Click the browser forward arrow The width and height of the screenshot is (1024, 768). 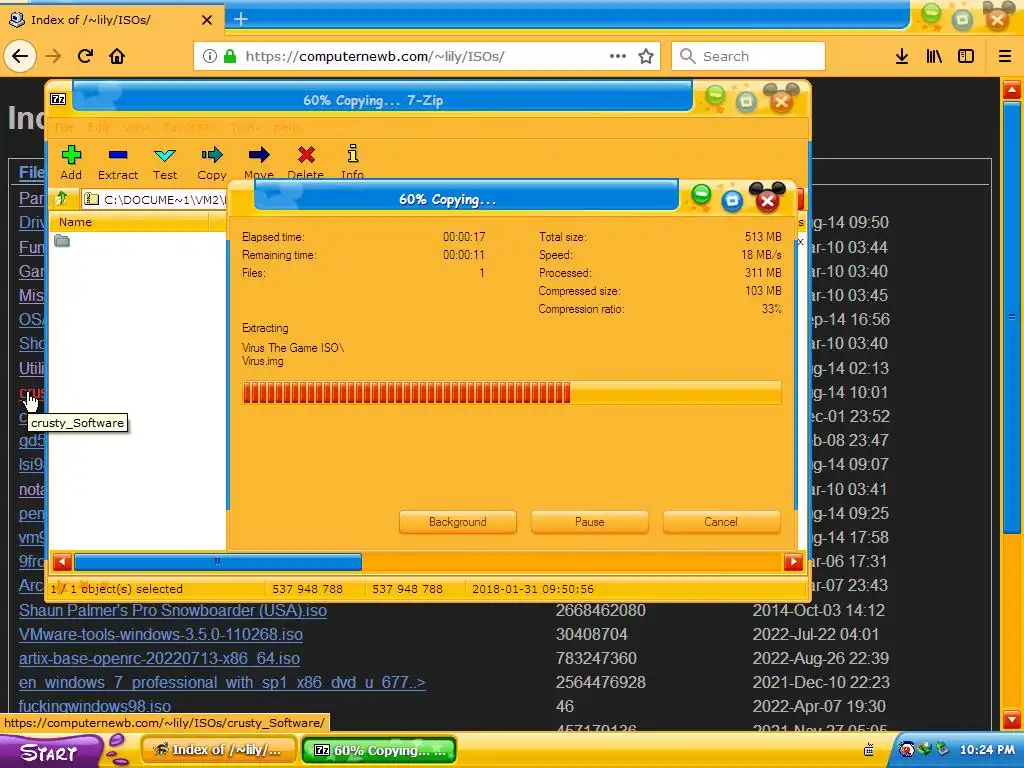(x=53, y=56)
